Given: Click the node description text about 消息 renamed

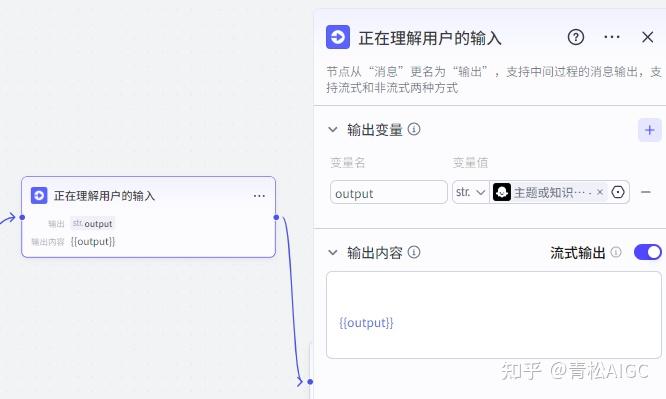Looking at the screenshot, I should [494, 79].
